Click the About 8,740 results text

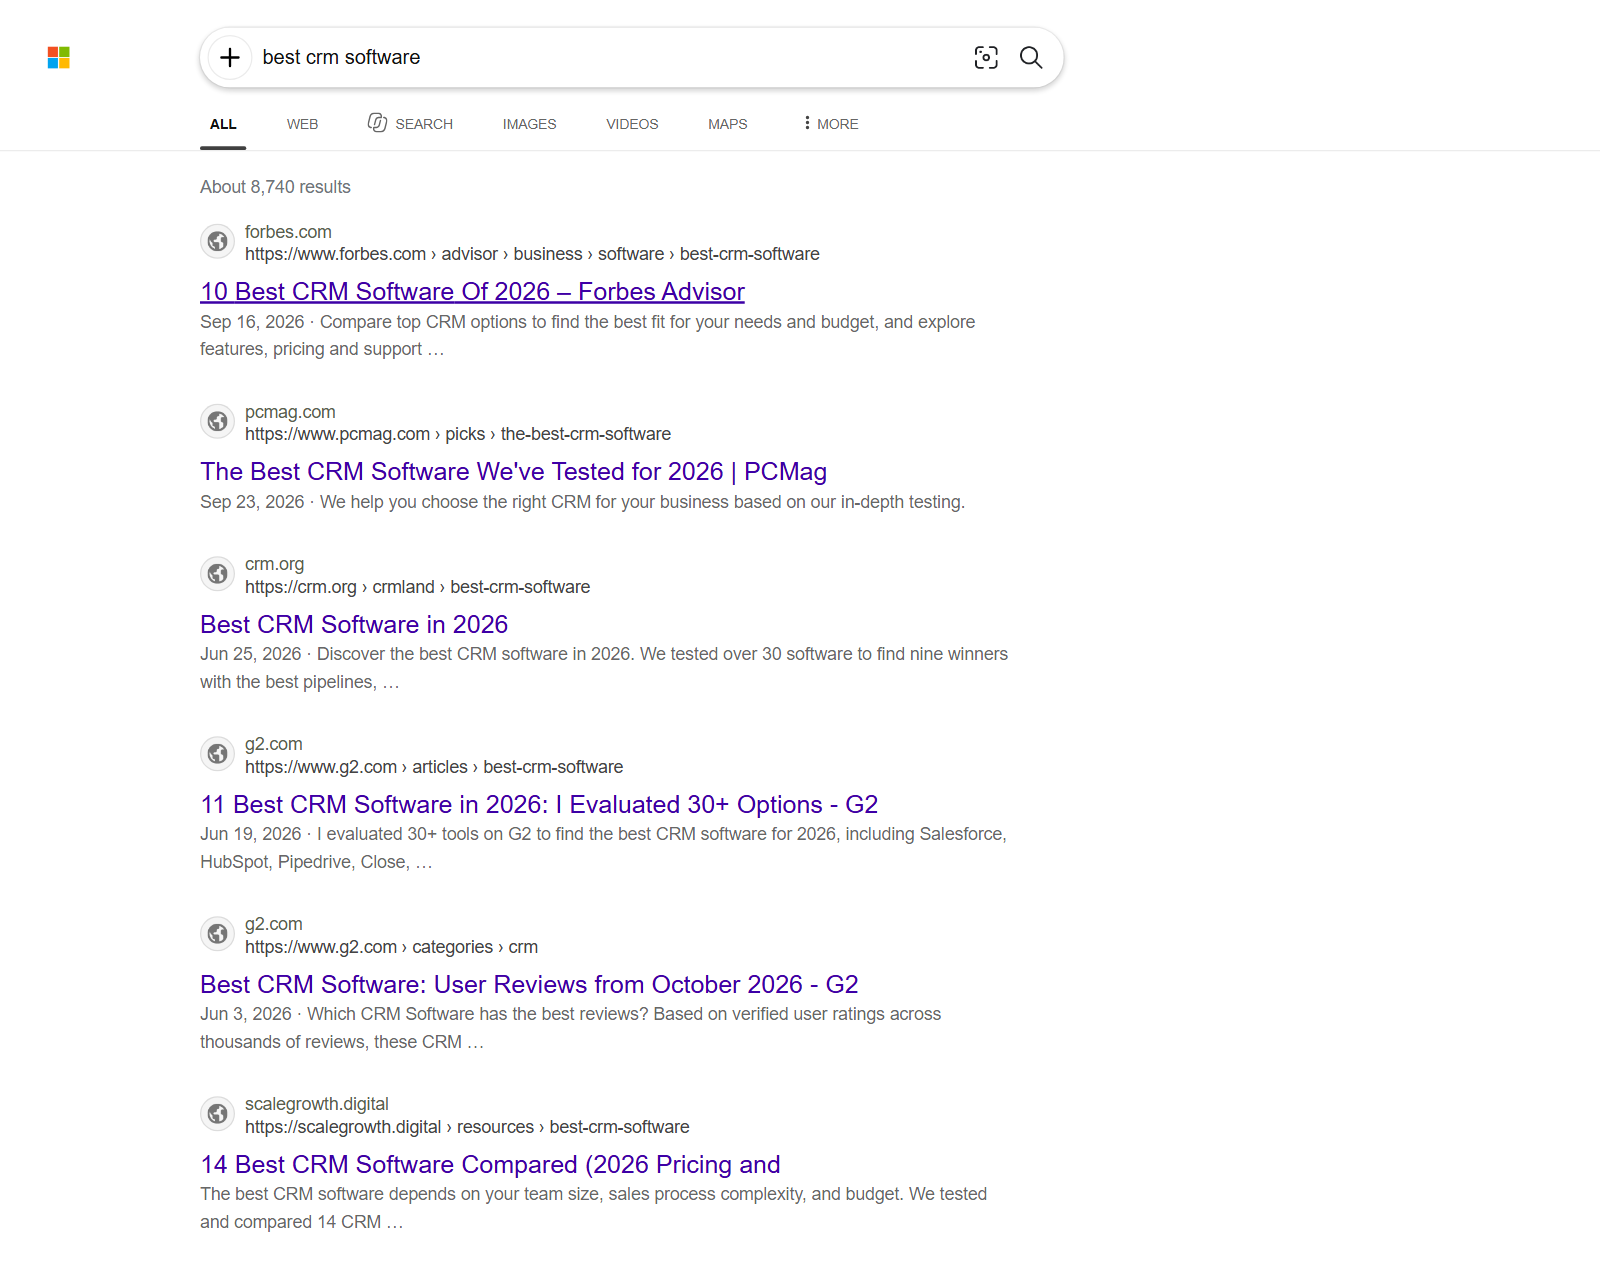pyautogui.click(x=275, y=187)
